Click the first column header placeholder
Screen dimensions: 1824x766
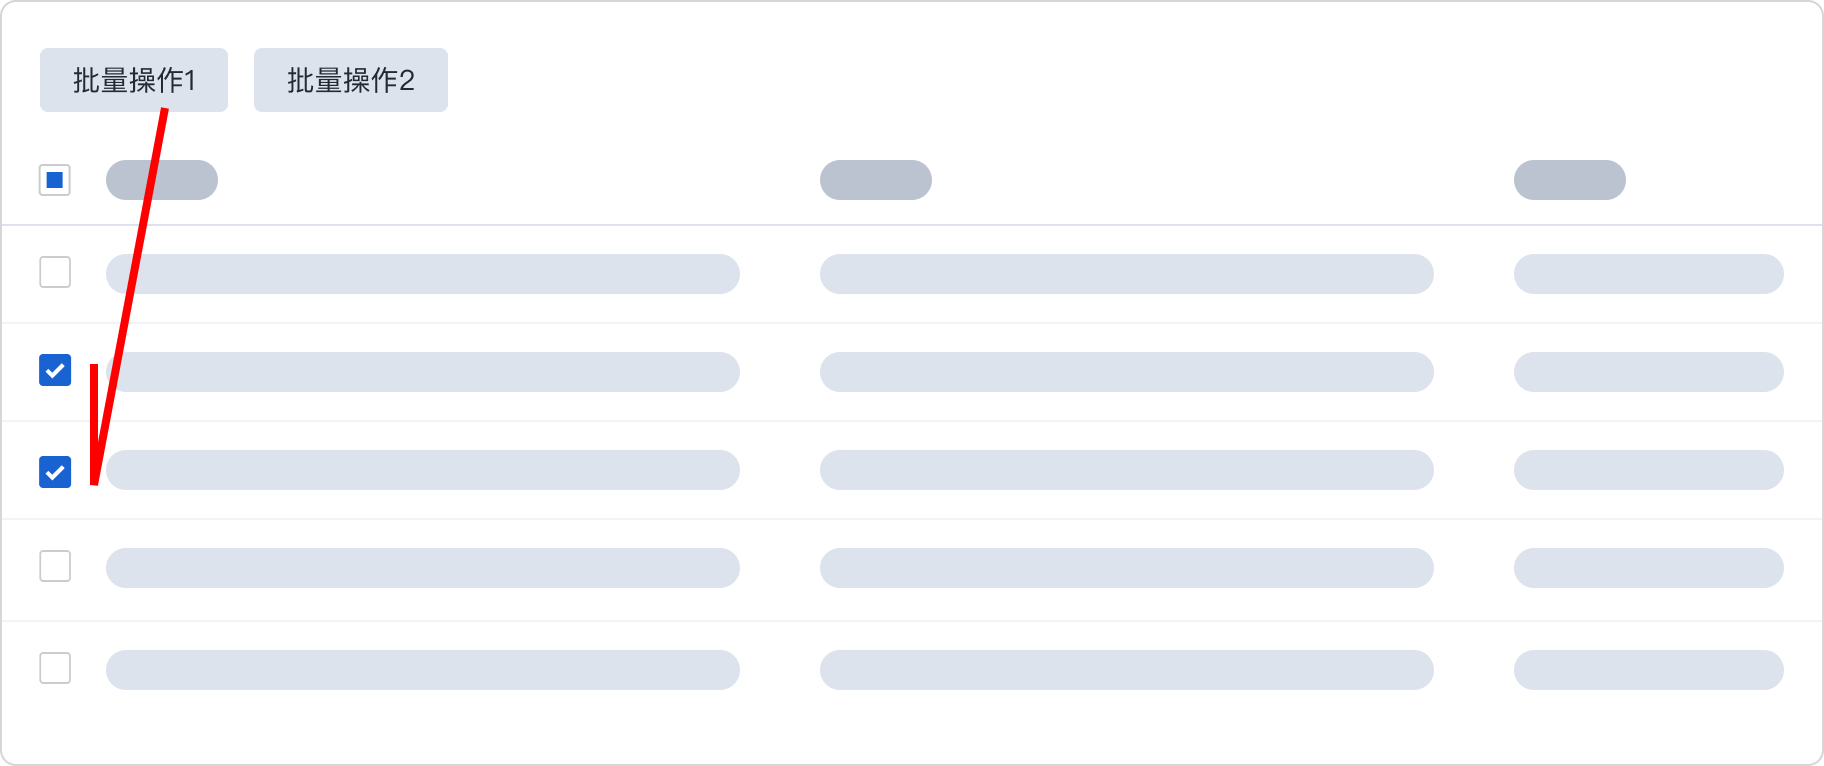[x=162, y=180]
